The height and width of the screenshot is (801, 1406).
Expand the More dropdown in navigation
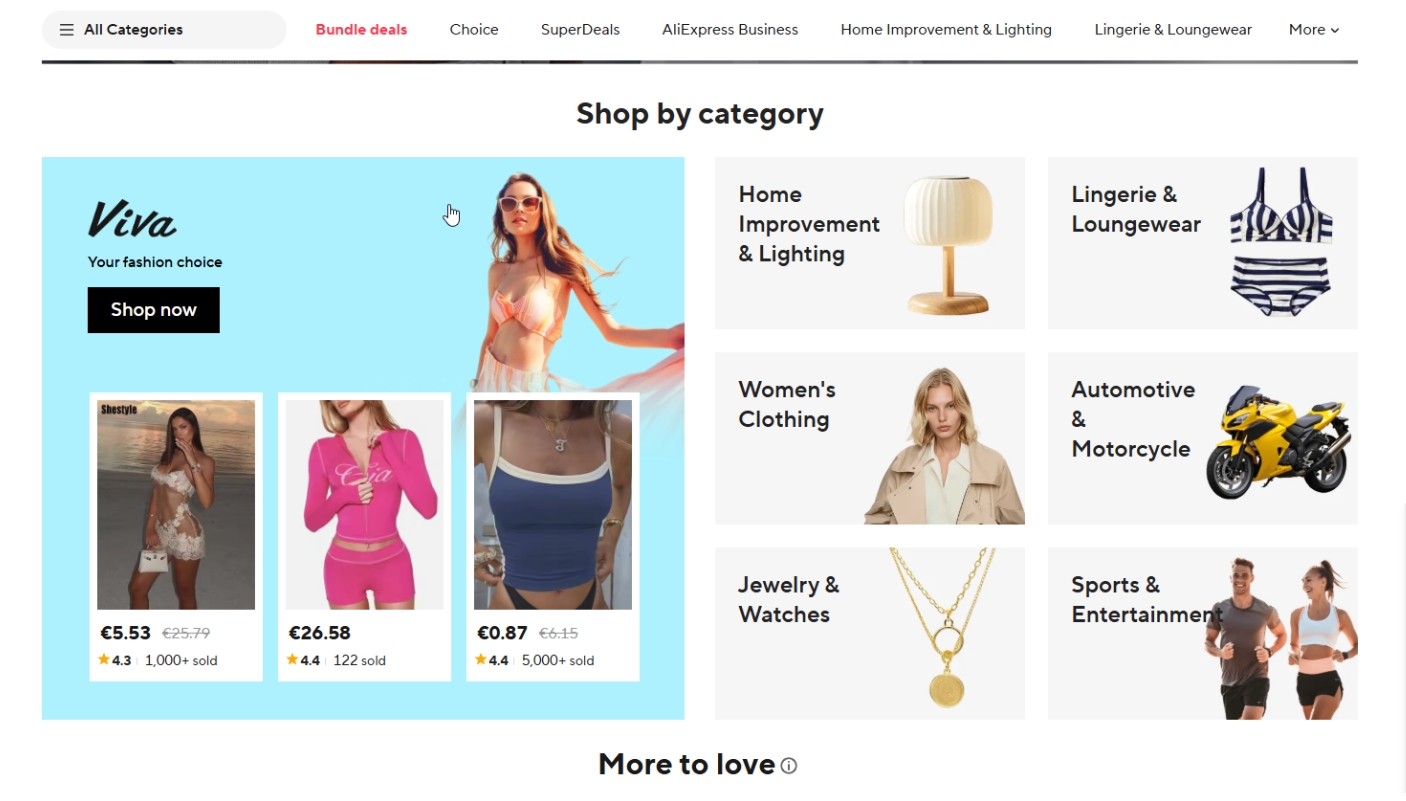coord(1314,30)
